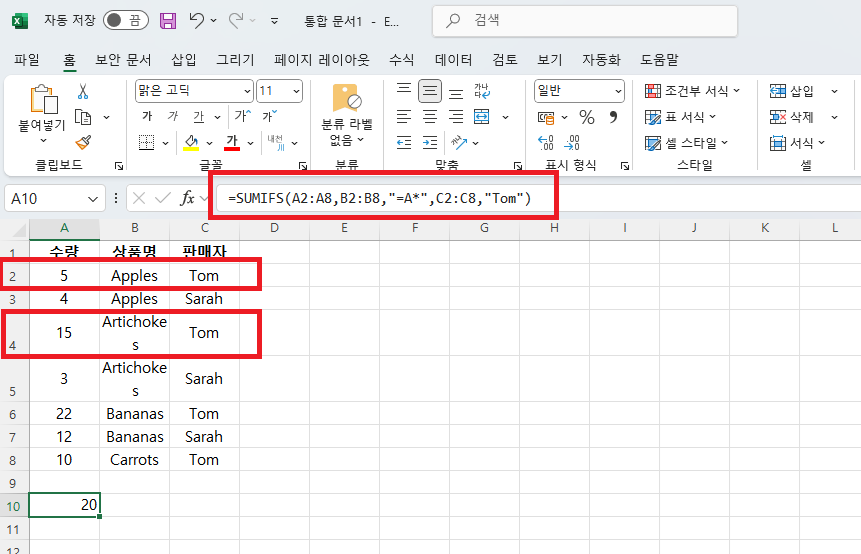861x554 pixels.
Task: Open font settings dialog launcher
Action: tap(302, 166)
